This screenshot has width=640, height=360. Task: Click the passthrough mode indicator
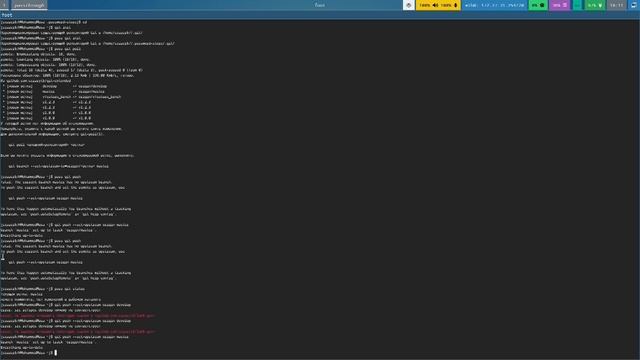pyautogui.click(x=29, y=5)
